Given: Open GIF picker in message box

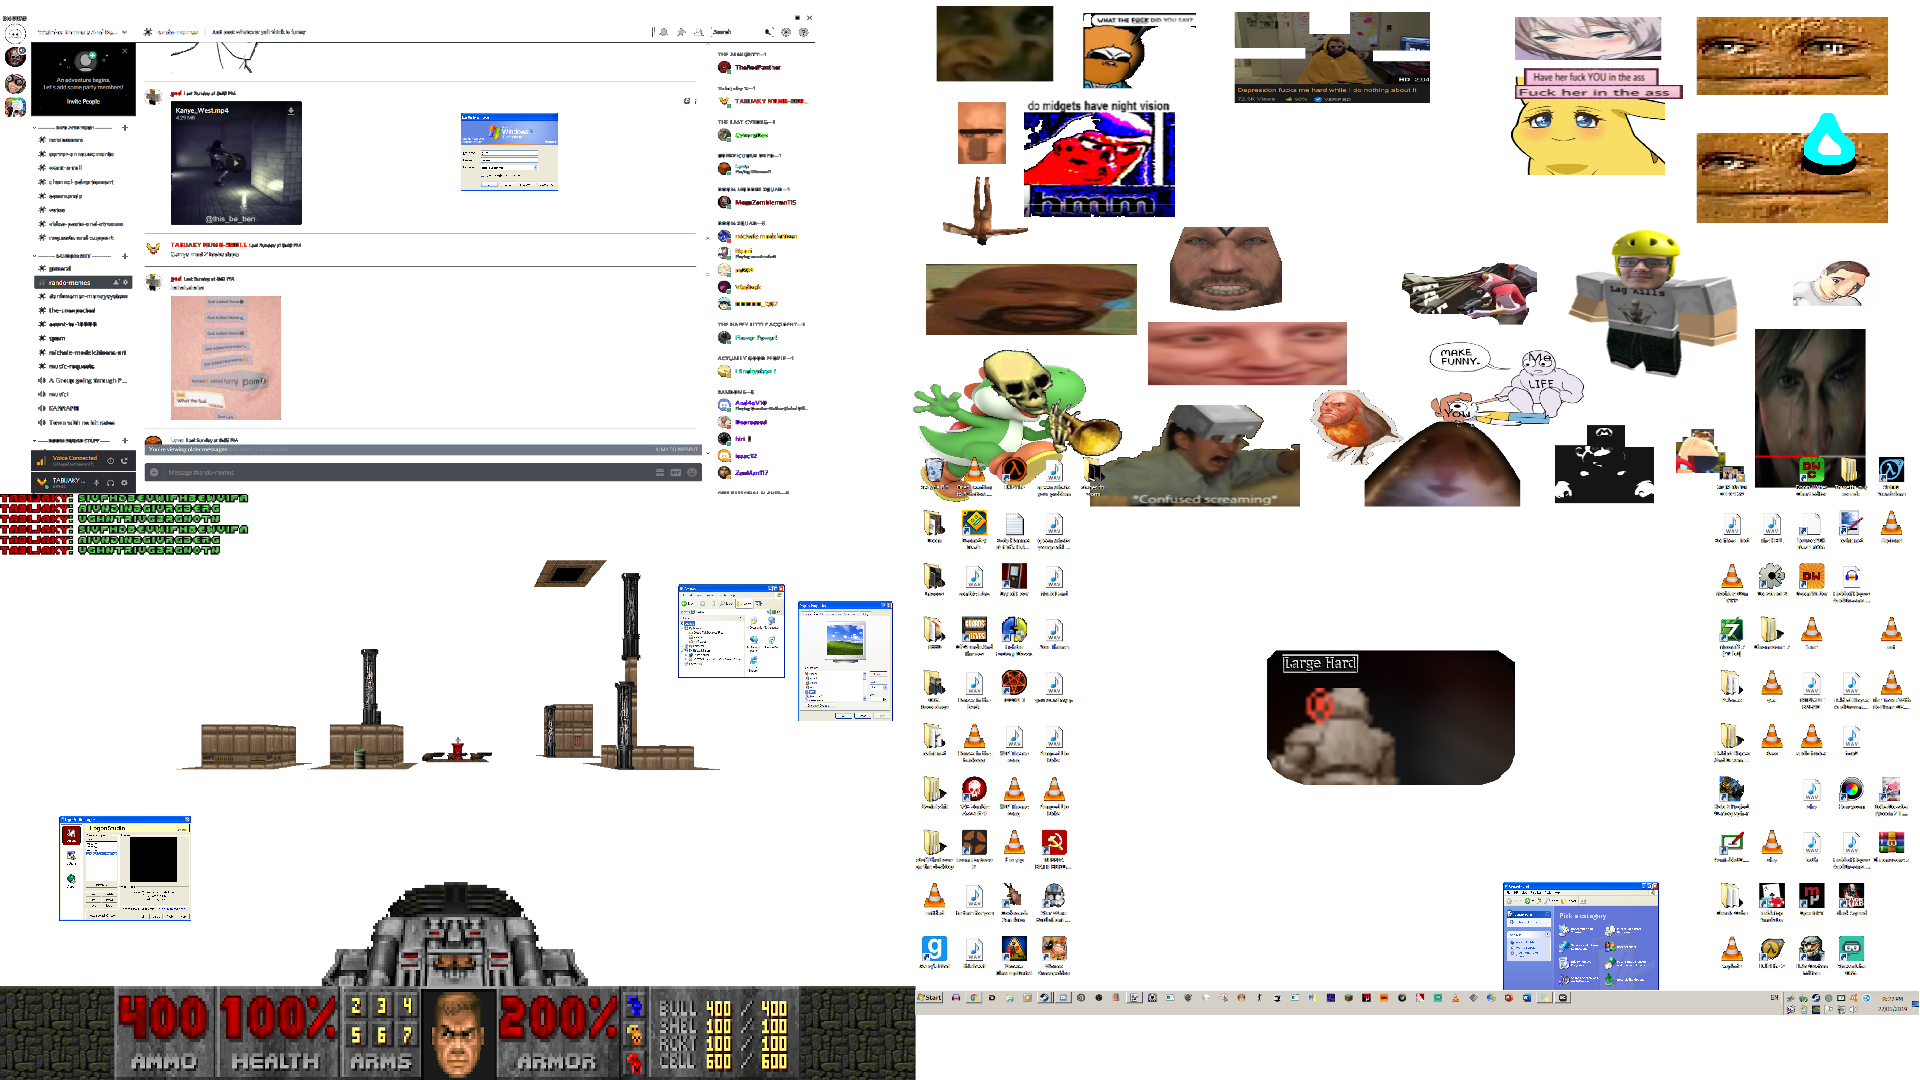Looking at the screenshot, I should (675, 472).
